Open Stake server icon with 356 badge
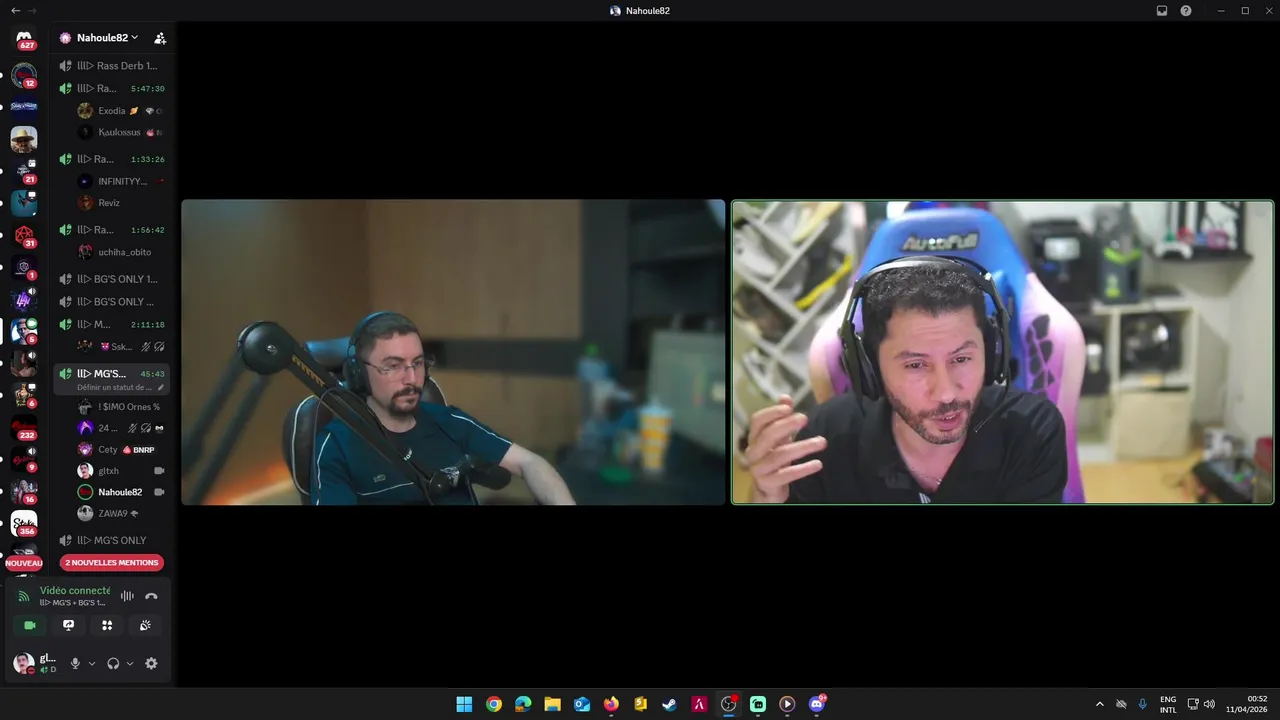Screen dimensions: 1280x720 (24, 524)
